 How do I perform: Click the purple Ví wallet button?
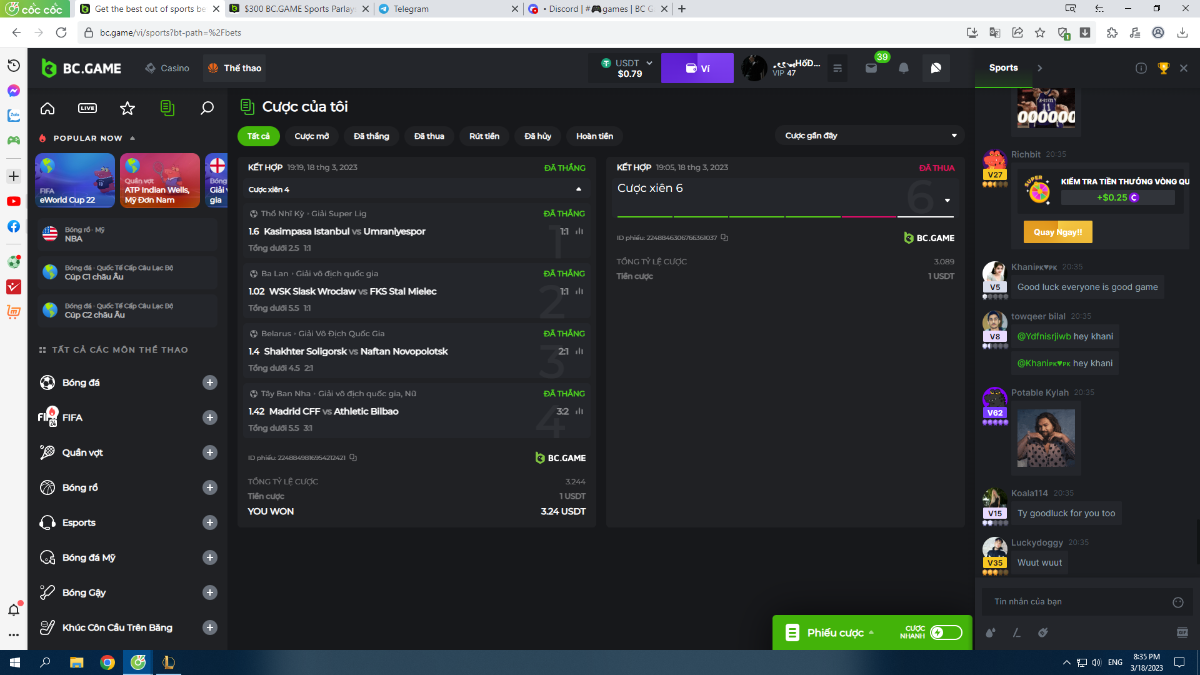697,68
